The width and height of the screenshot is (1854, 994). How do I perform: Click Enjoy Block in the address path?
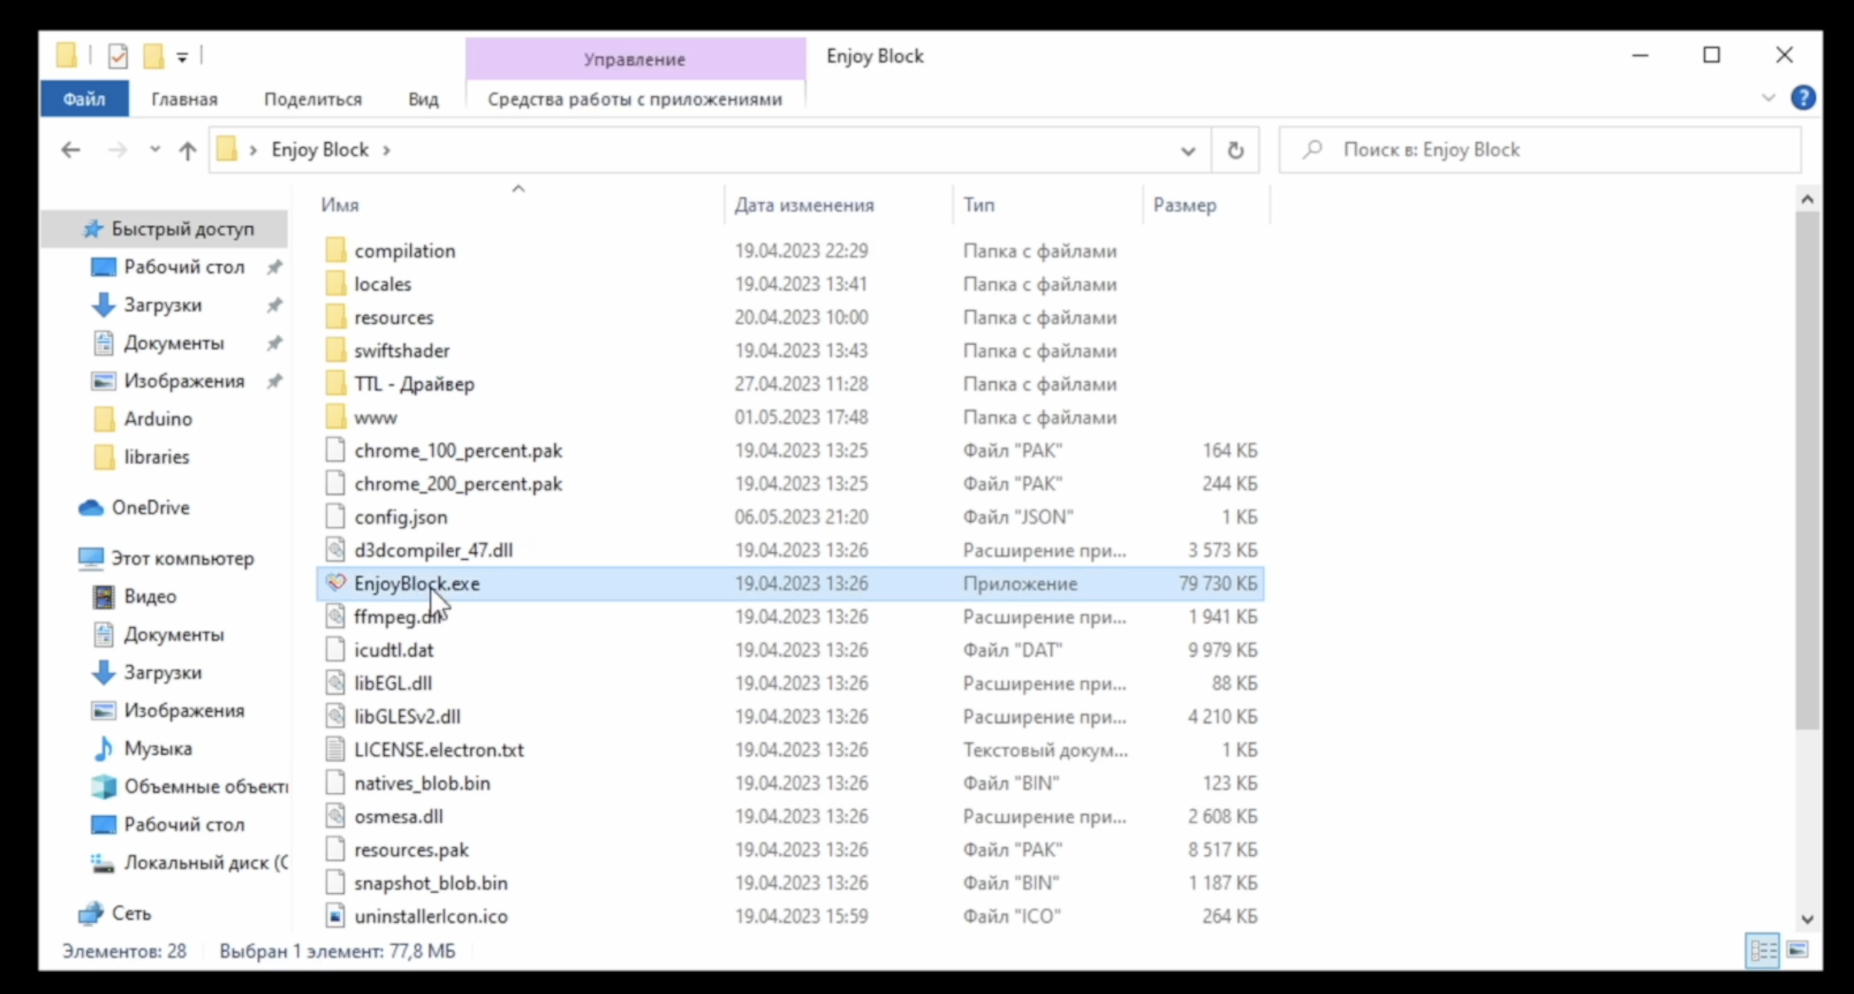320,150
